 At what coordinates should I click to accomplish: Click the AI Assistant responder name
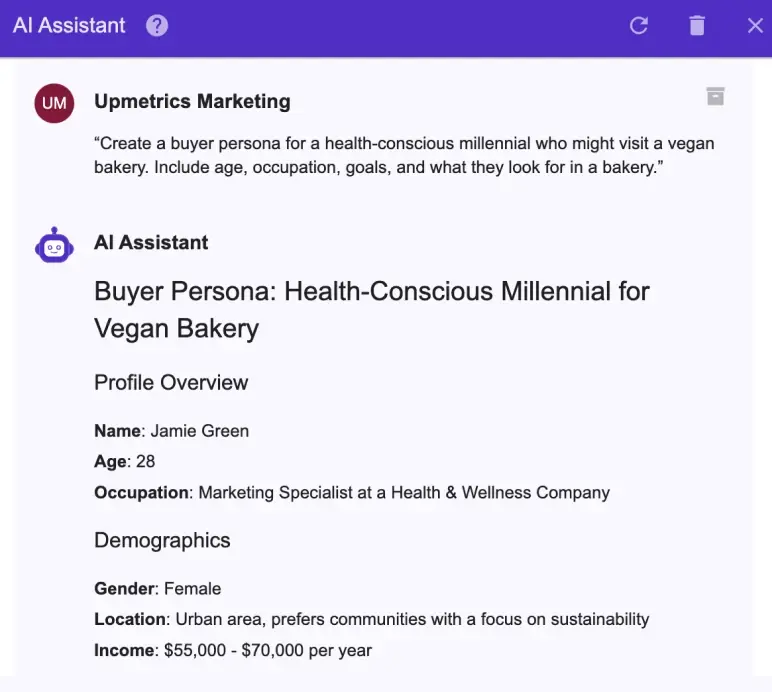pos(151,242)
